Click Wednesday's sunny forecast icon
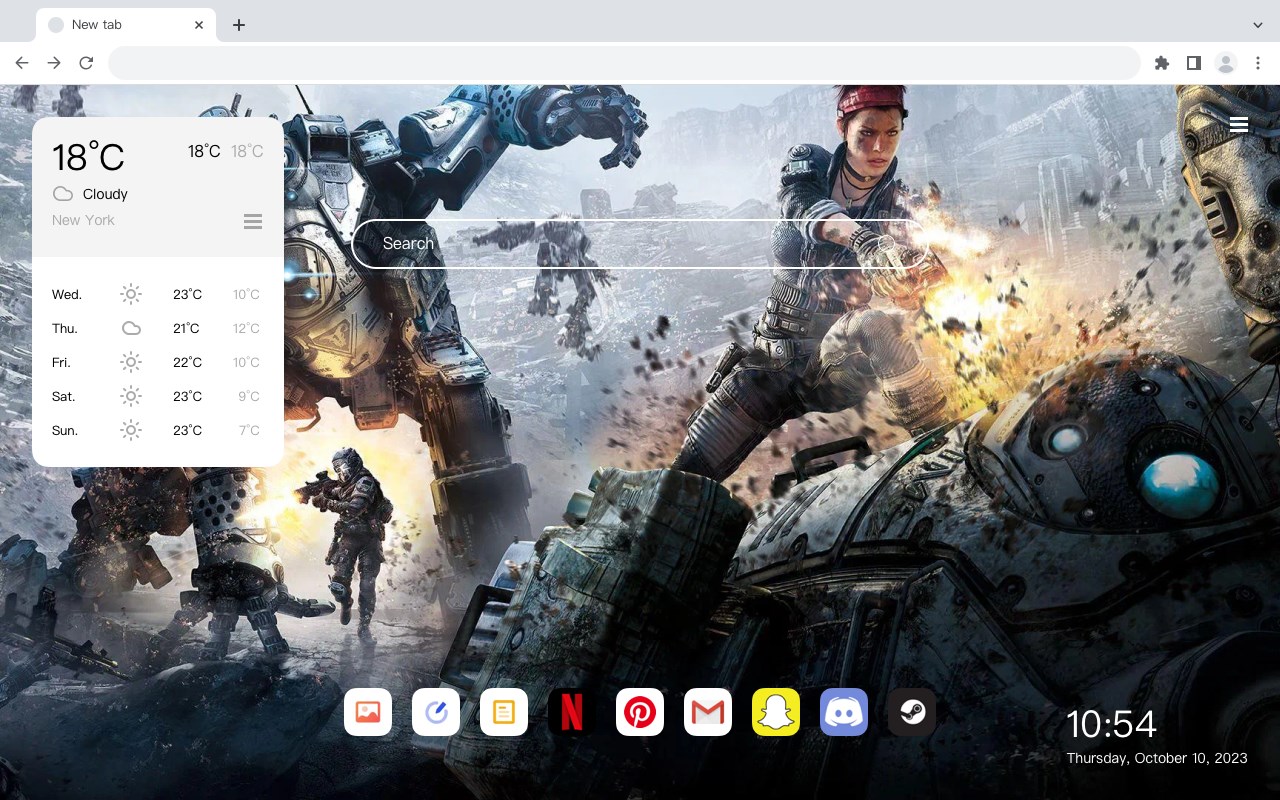This screenshot has width=1280, height=800. coord(131,294)
